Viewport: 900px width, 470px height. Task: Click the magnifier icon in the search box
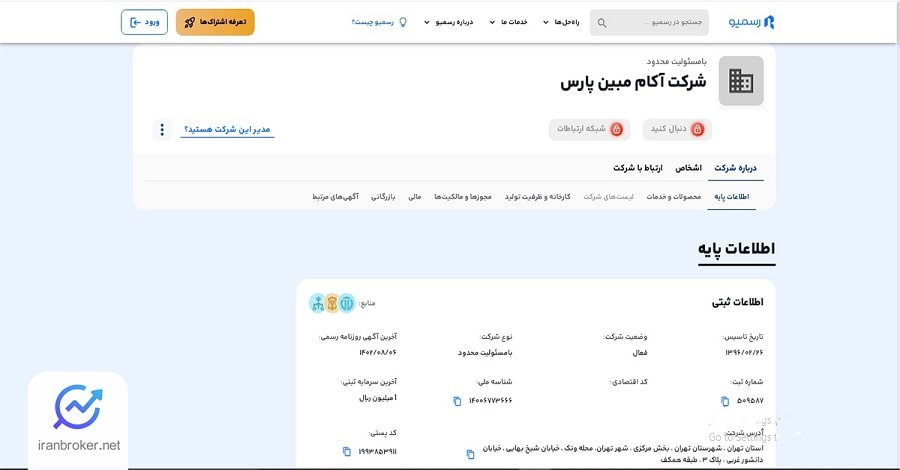pos(602,22)
